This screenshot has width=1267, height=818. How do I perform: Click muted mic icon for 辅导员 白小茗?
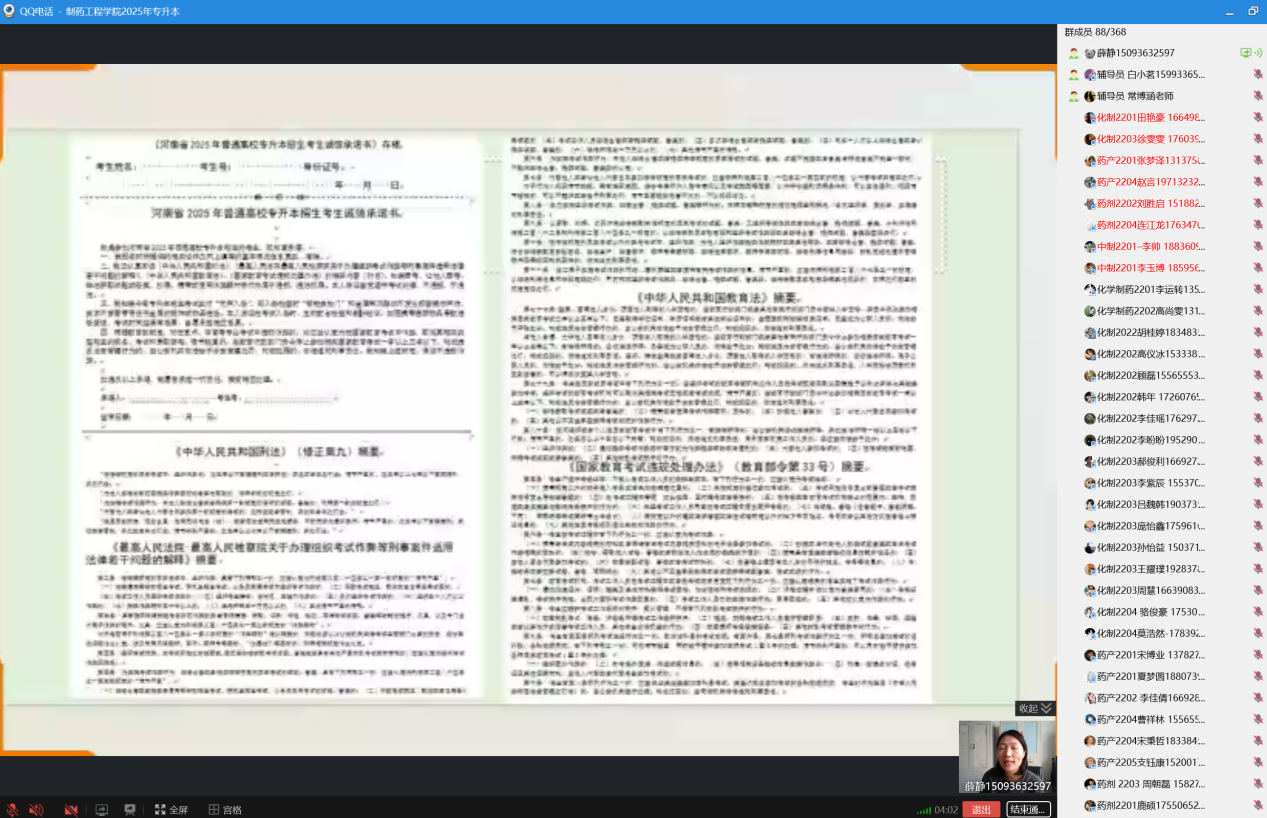click(x=1258, y=75)
